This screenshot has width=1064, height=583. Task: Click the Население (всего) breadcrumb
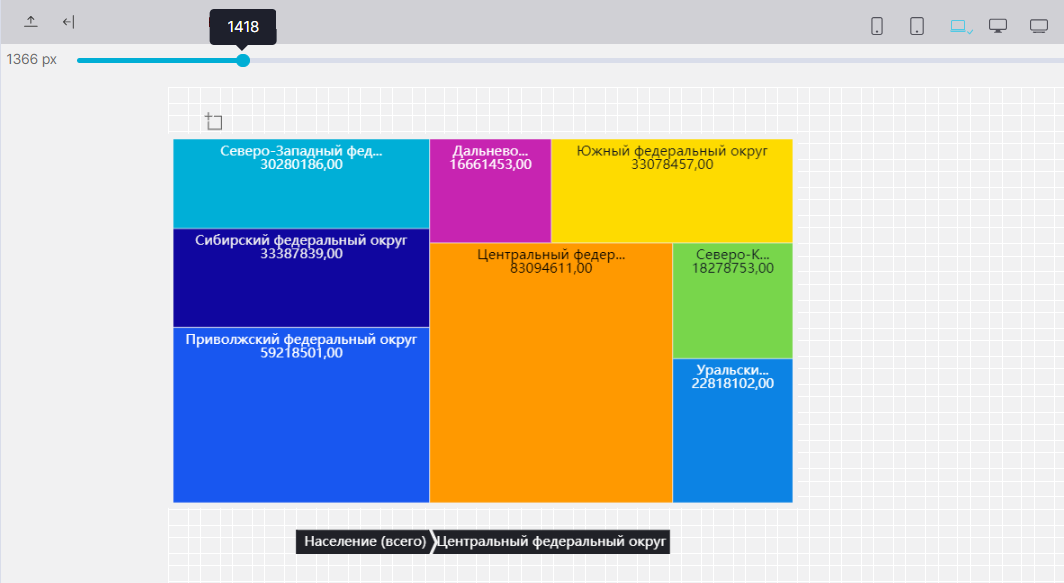click(365, 542)
